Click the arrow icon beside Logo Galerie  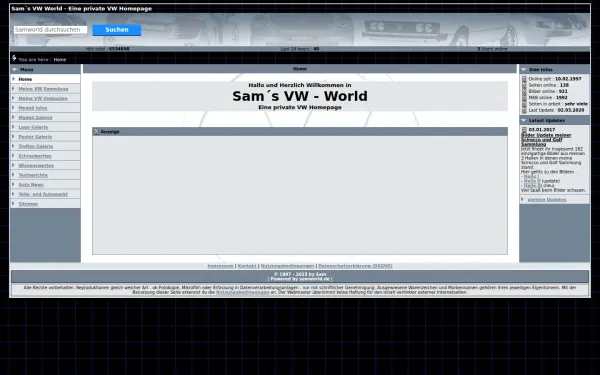click(x=13, y=127)
